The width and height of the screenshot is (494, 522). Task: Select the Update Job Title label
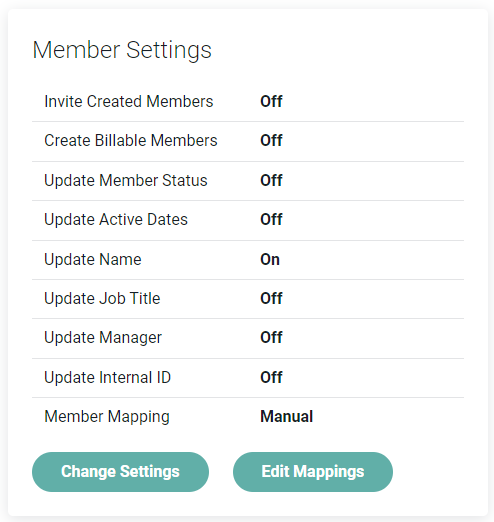click(x=102, y=298)
